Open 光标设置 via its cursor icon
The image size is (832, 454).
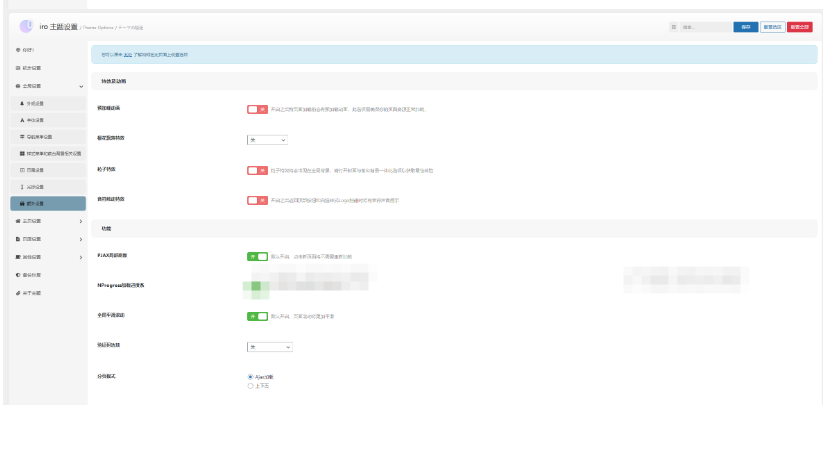click(23, 187)
